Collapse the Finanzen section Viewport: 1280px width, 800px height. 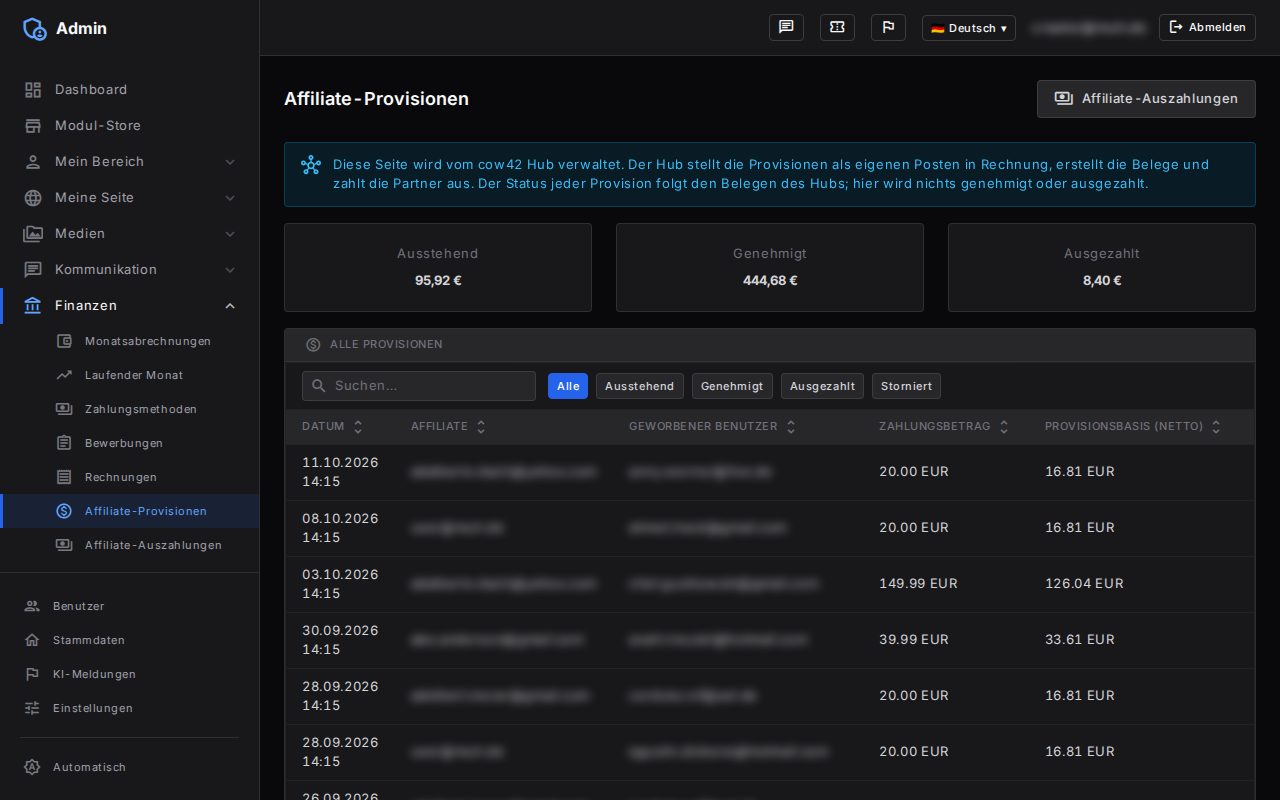[130, 305]
